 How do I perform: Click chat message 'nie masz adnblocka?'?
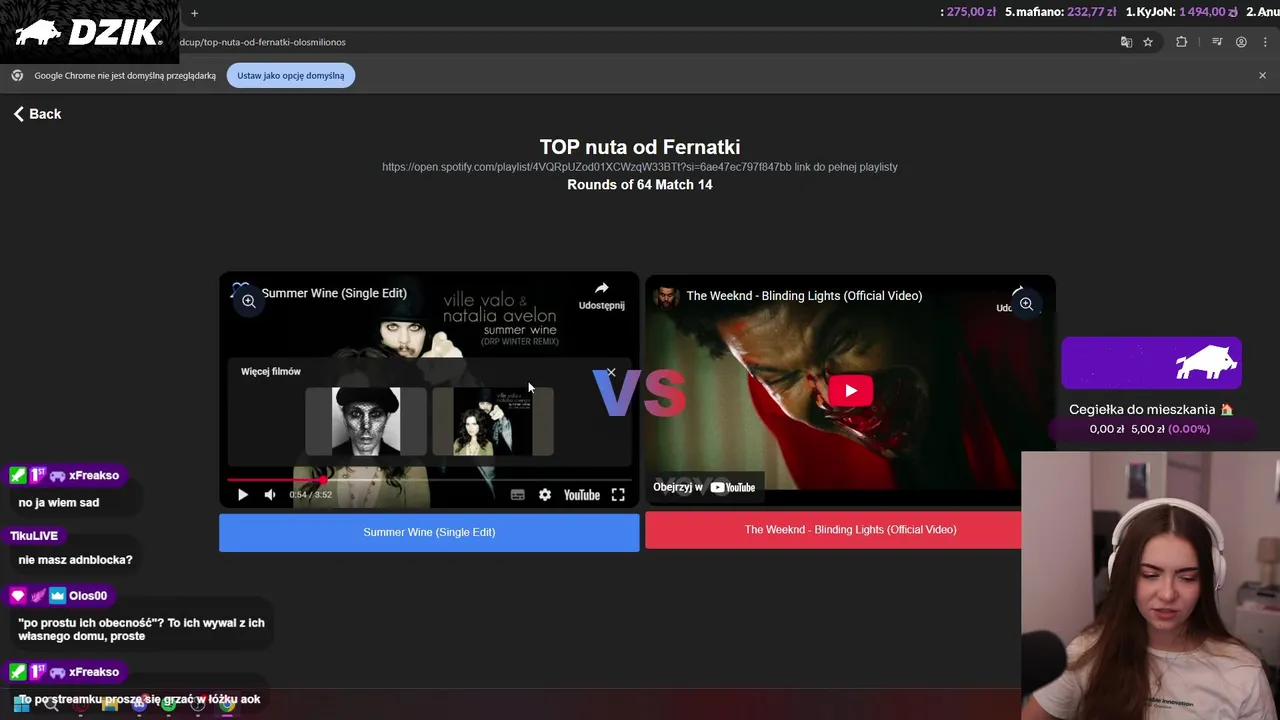click(x=75, y=560)
